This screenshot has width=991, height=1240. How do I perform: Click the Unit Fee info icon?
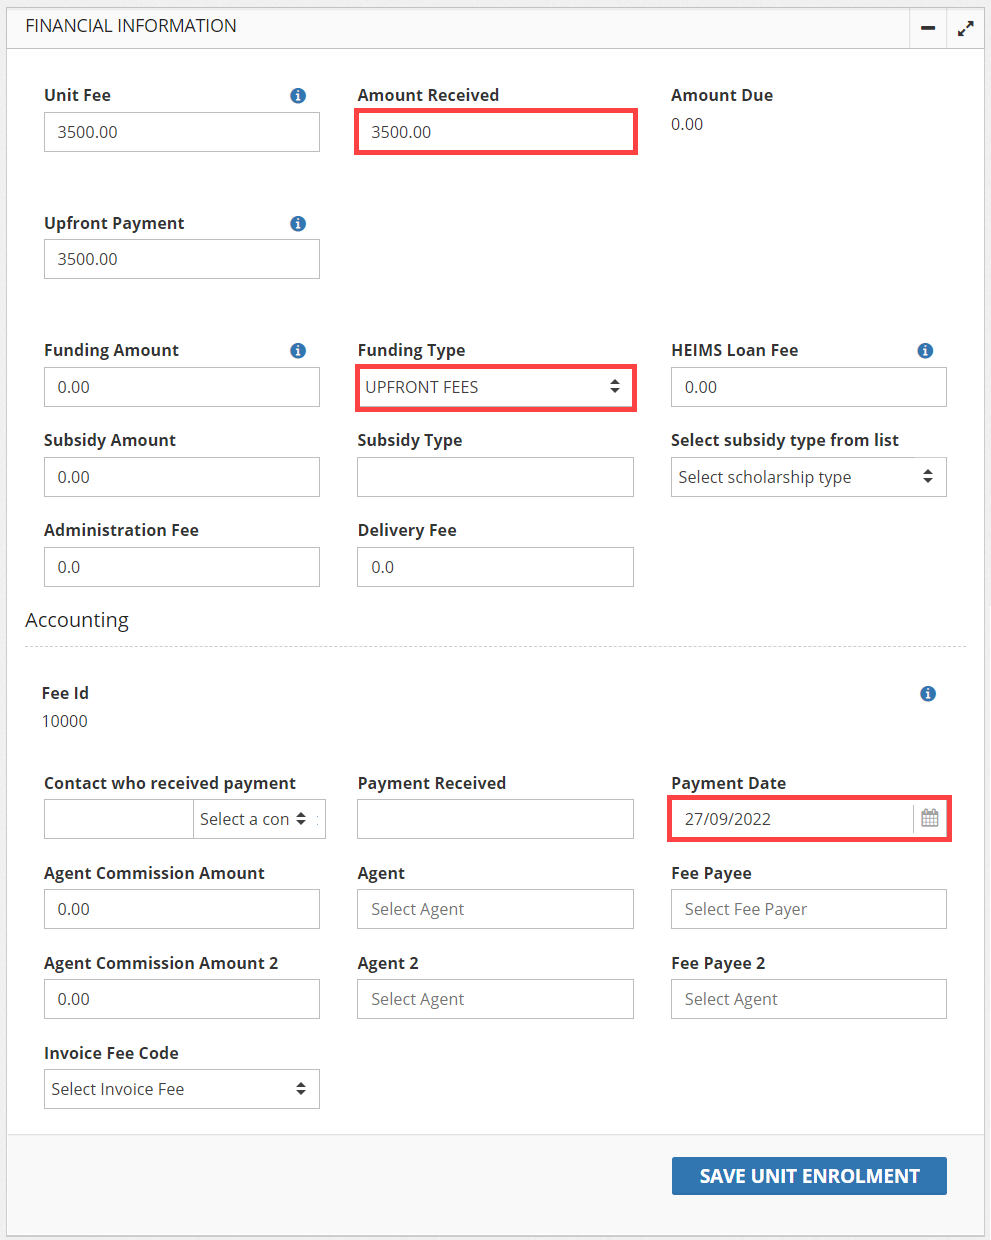click(x=298, y=96)
